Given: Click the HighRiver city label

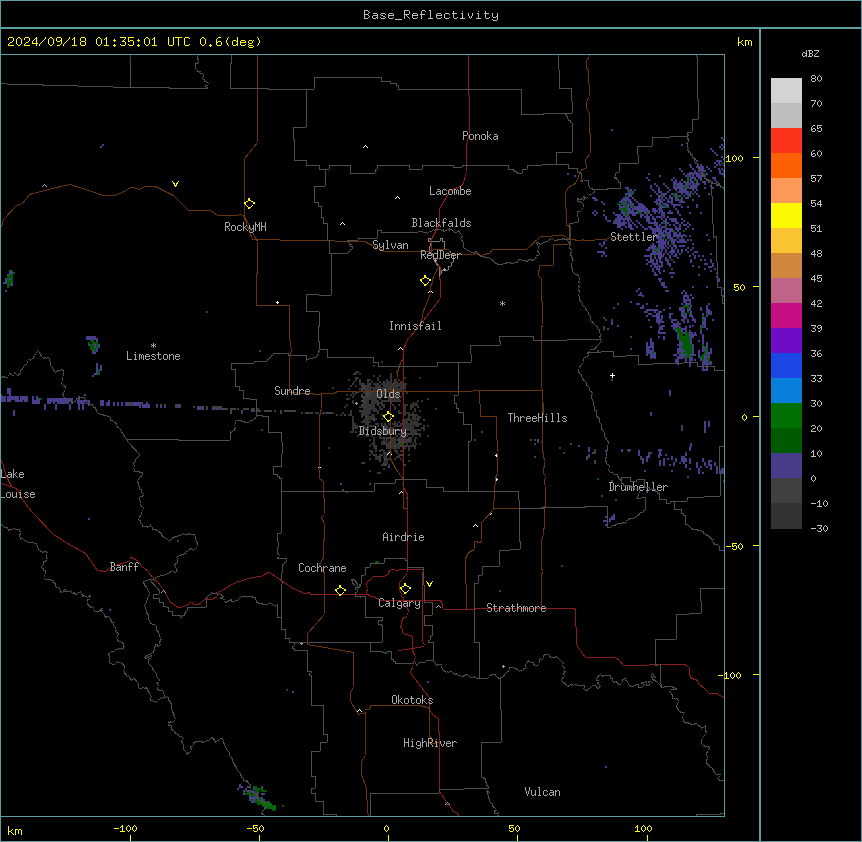Looking at the screenshot, I should pos(430,743).
